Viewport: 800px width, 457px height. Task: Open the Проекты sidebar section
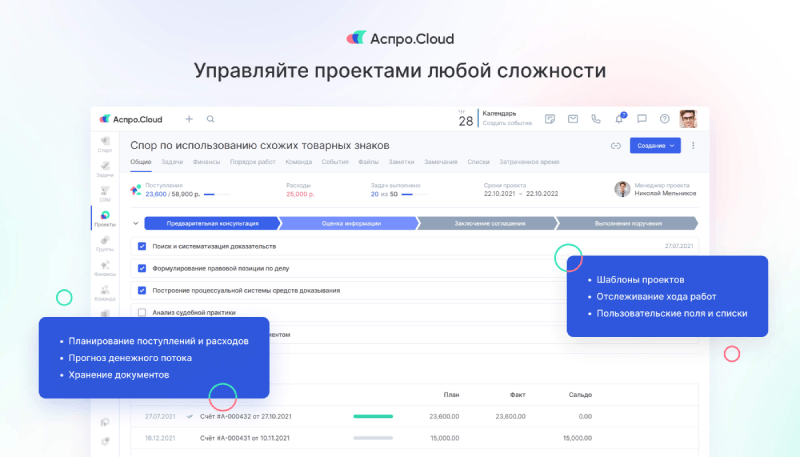click(x=105, y=218)
